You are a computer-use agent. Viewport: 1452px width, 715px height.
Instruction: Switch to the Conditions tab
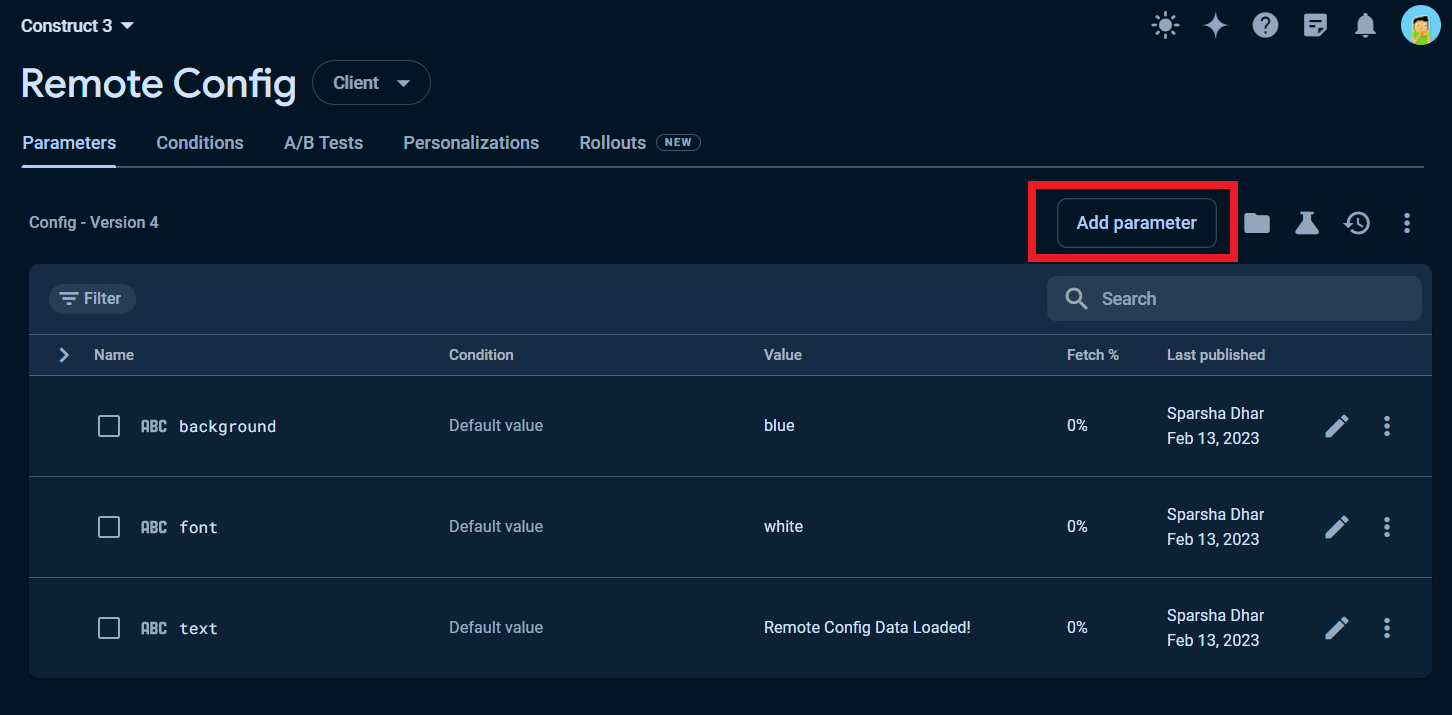click(200, 143)
